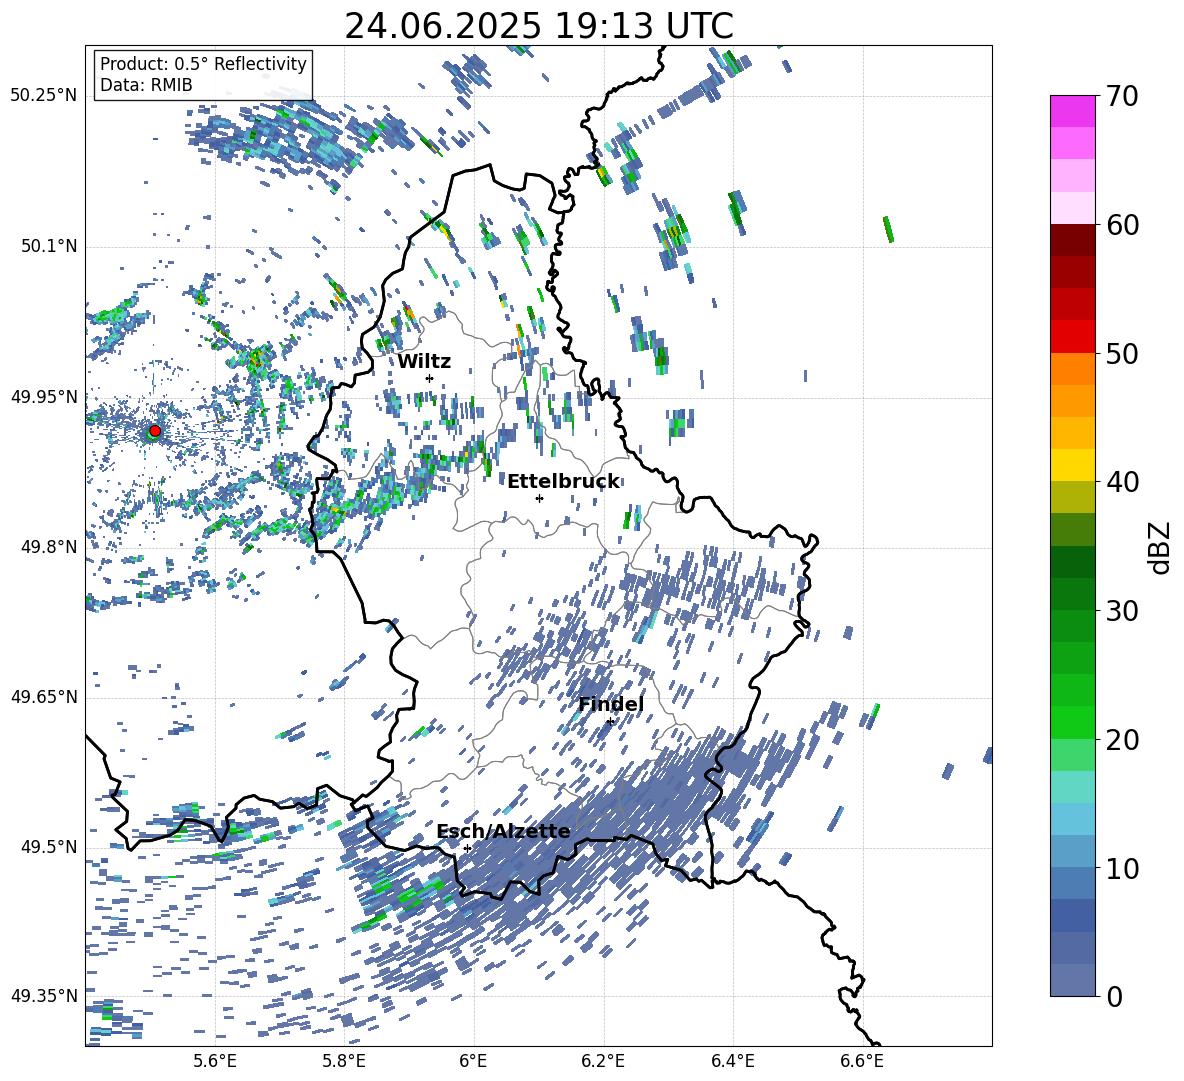Click the Ettelbruck station cross marker
1184x1081 pixels.
pos(539,498)
